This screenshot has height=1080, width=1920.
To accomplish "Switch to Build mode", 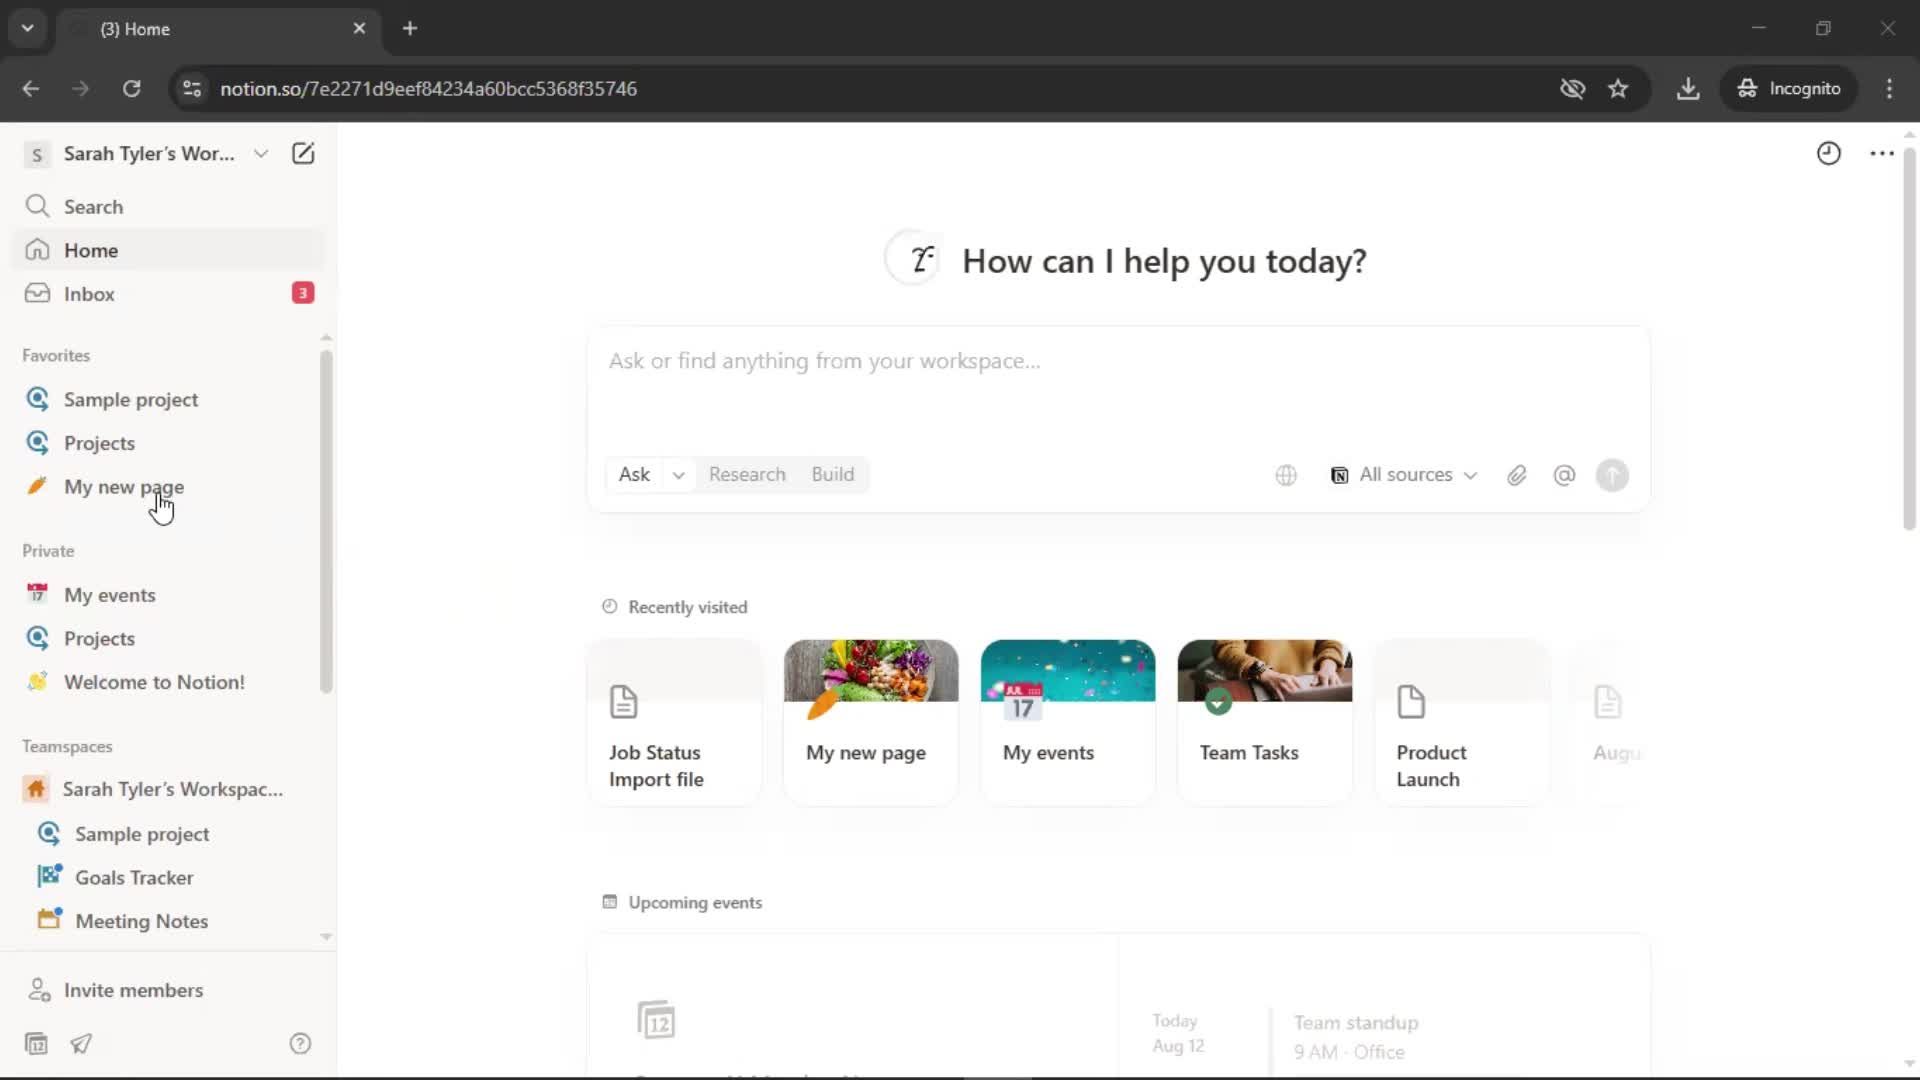I will pos(832,475).
